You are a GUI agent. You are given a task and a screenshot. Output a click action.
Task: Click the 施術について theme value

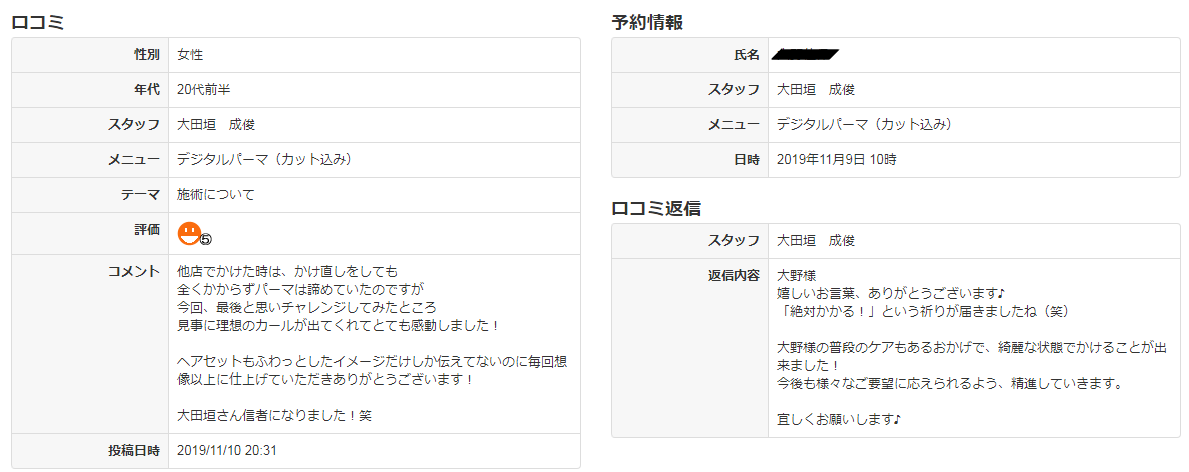(x=216, y=195)
